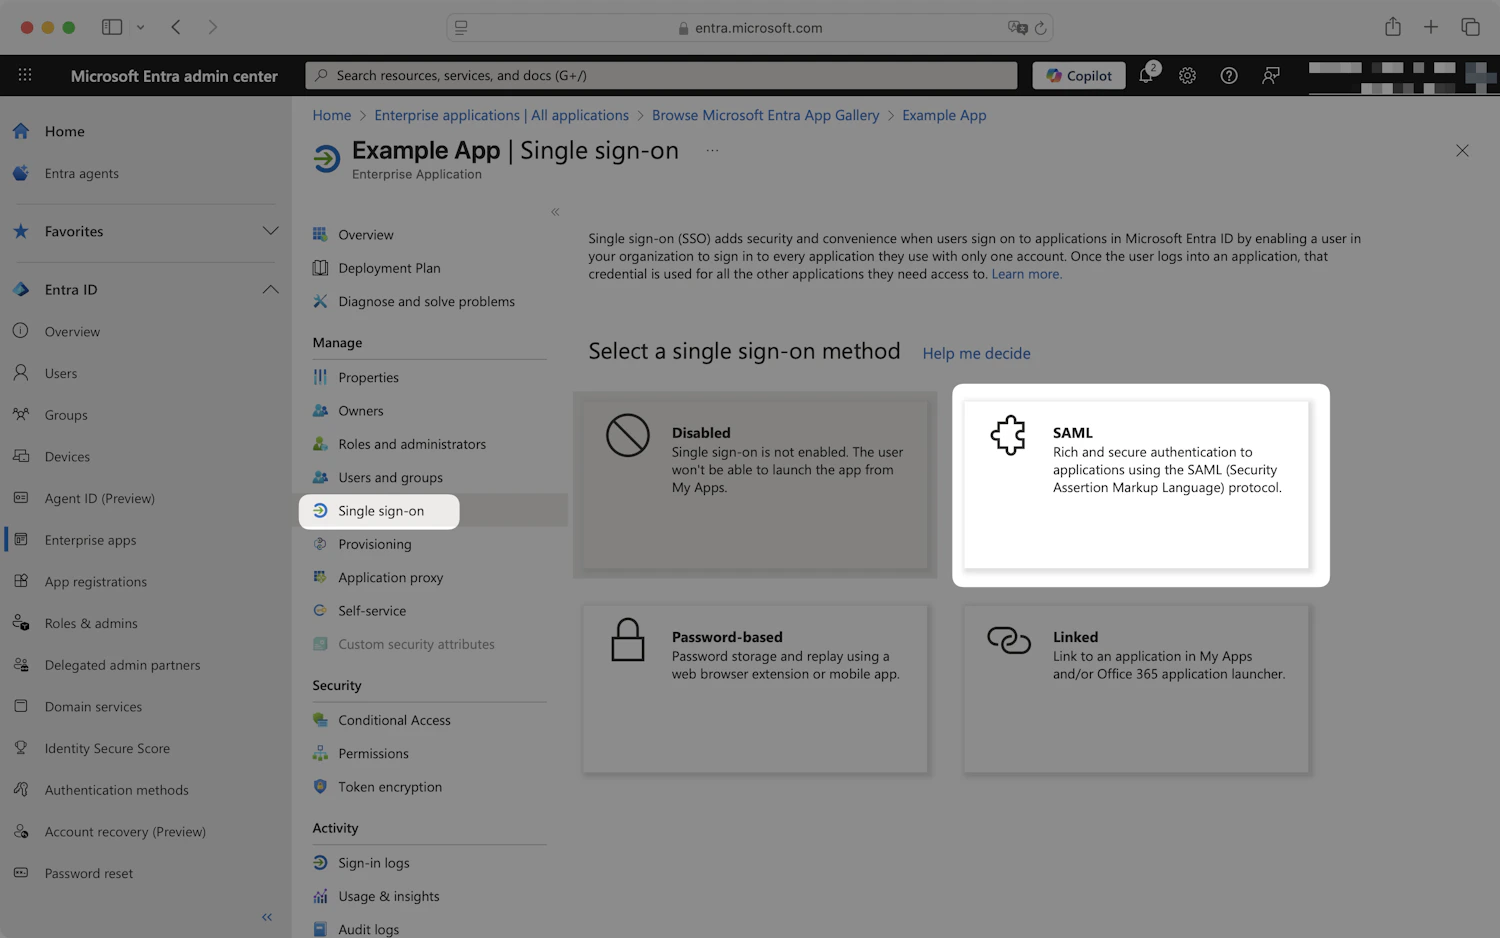
Task: Click the Token encryption shield icon
Action: point(320,787)
